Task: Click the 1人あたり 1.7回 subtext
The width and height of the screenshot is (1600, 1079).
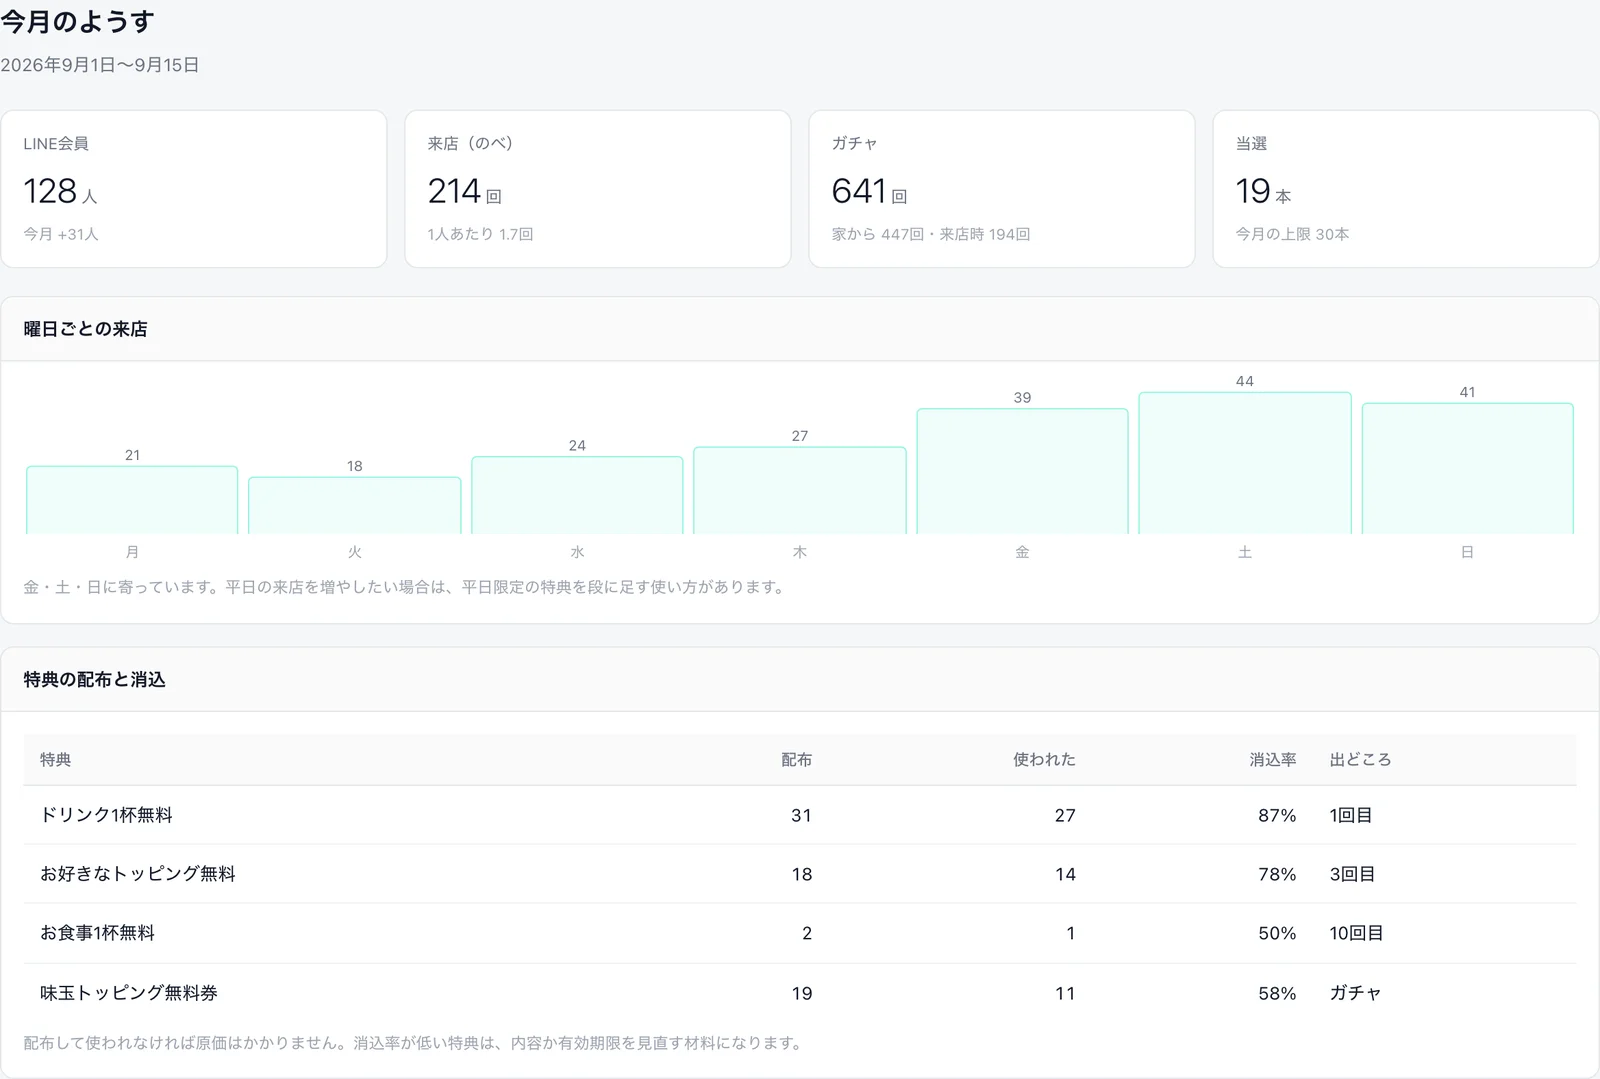Action: pyautogui.click(x=480, y=234)
